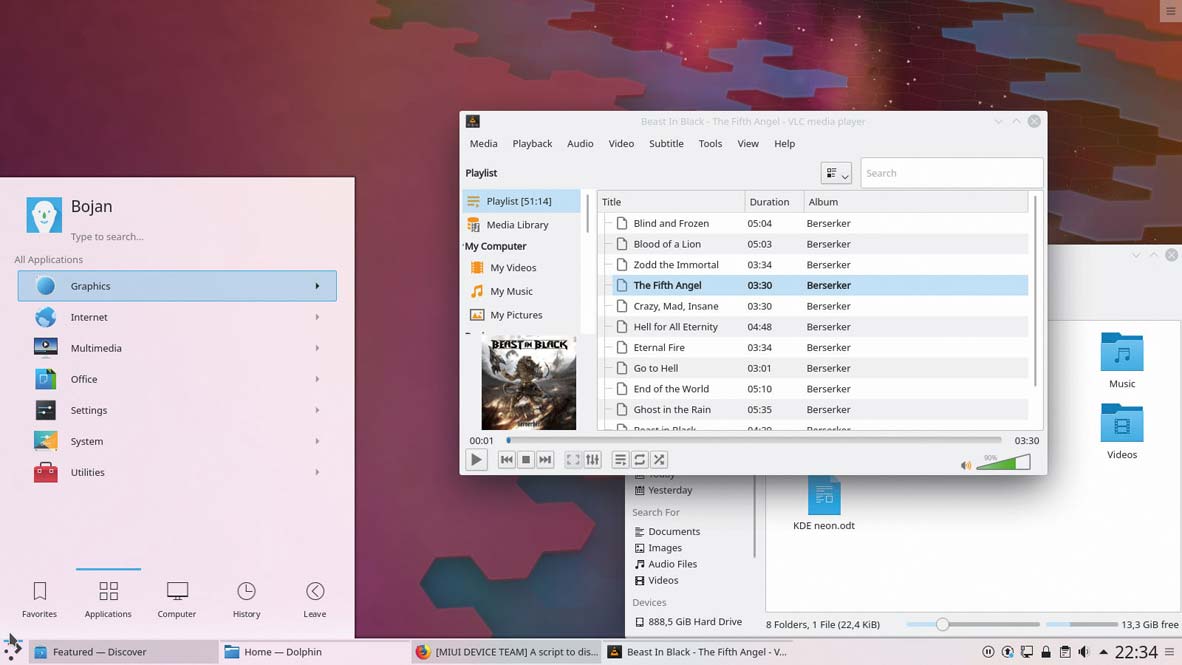Expand the Utilities application category

pos(177,472)
